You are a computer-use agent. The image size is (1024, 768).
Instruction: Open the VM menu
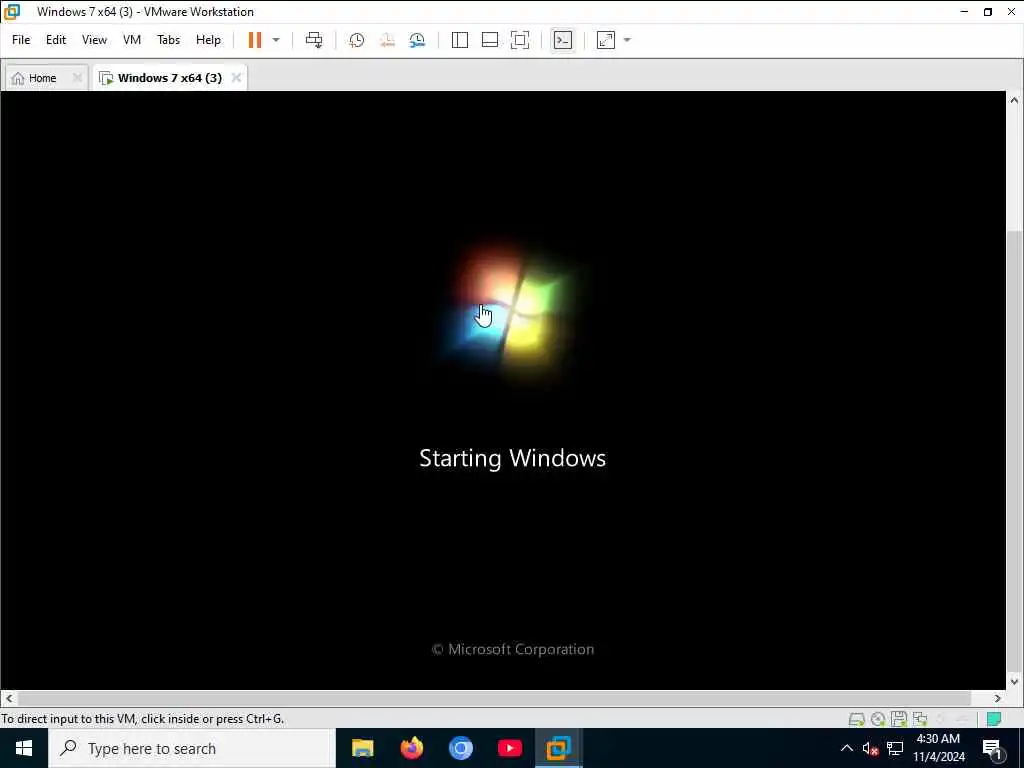pyautogui.click(x=132, y=40)
